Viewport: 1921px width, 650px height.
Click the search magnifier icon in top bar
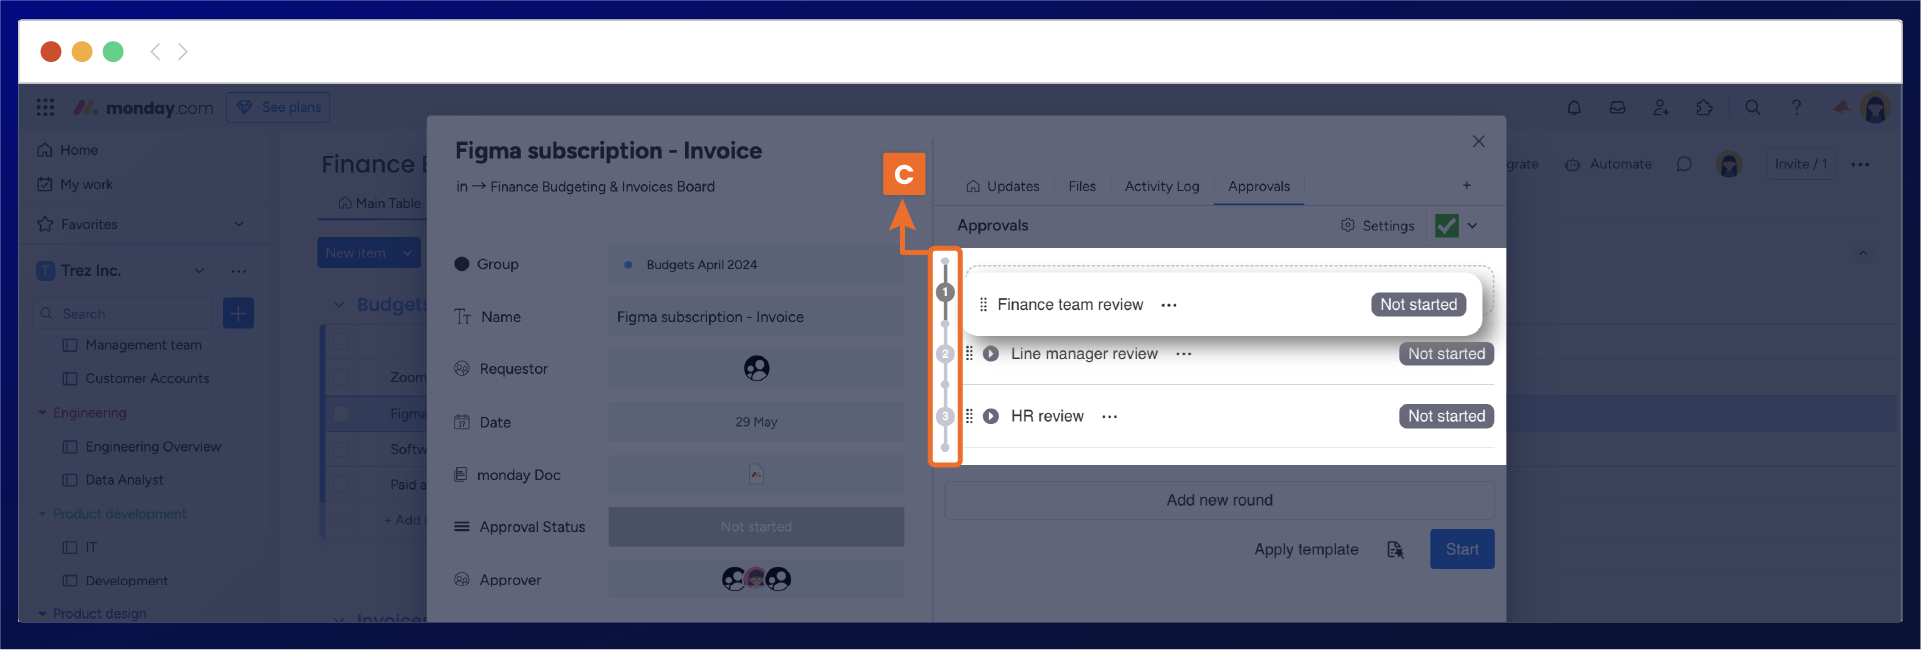pos(1753,108)
